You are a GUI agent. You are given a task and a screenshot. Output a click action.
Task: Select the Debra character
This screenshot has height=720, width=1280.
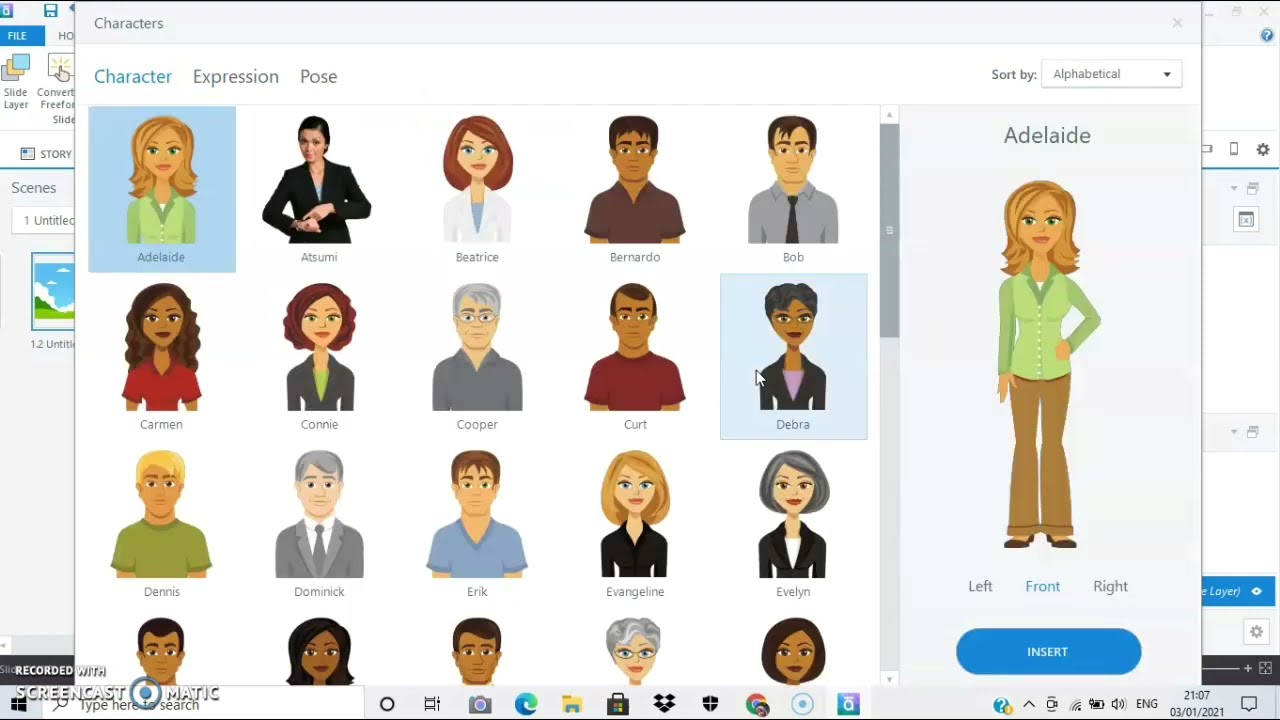pos(794,357)
